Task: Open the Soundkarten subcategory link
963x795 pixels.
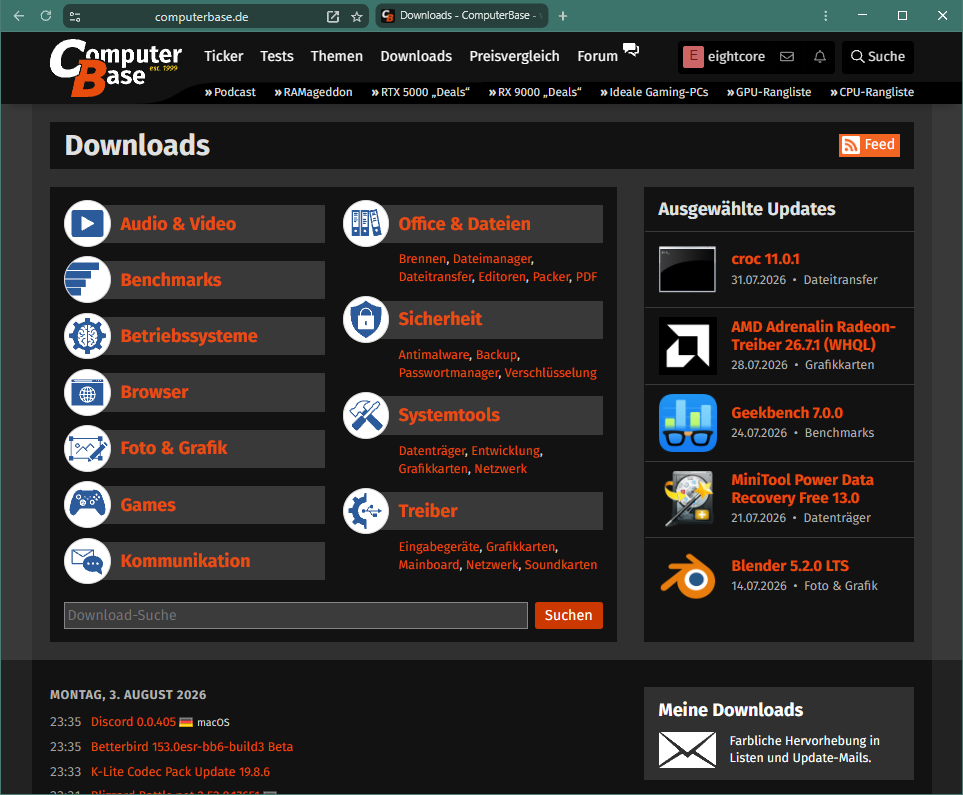Action: coord(561,564)
